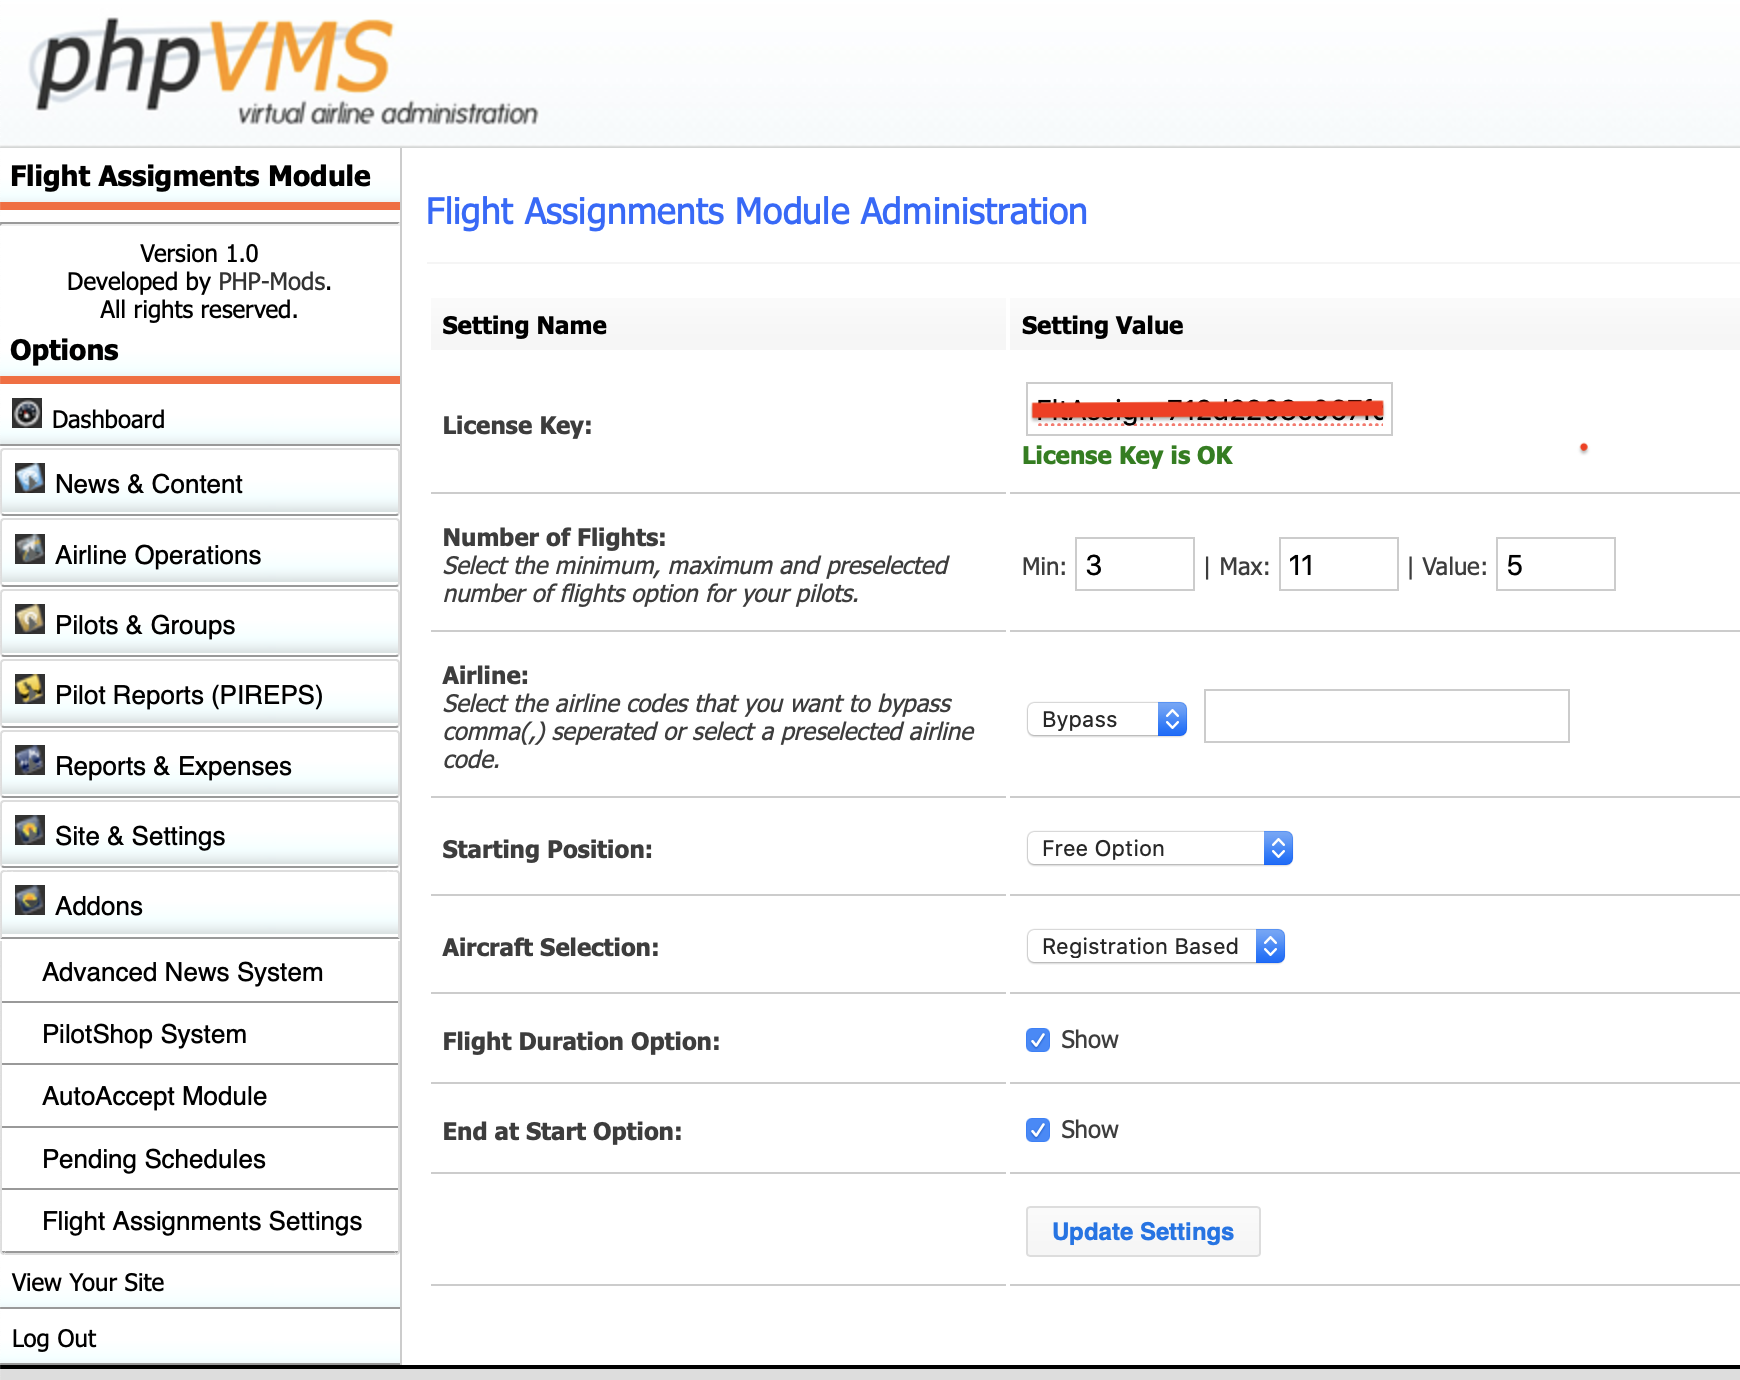Click the Addons sidebar icon
The width and height of the screenshot is (1740, 1380).
click(x=30, y=900)
